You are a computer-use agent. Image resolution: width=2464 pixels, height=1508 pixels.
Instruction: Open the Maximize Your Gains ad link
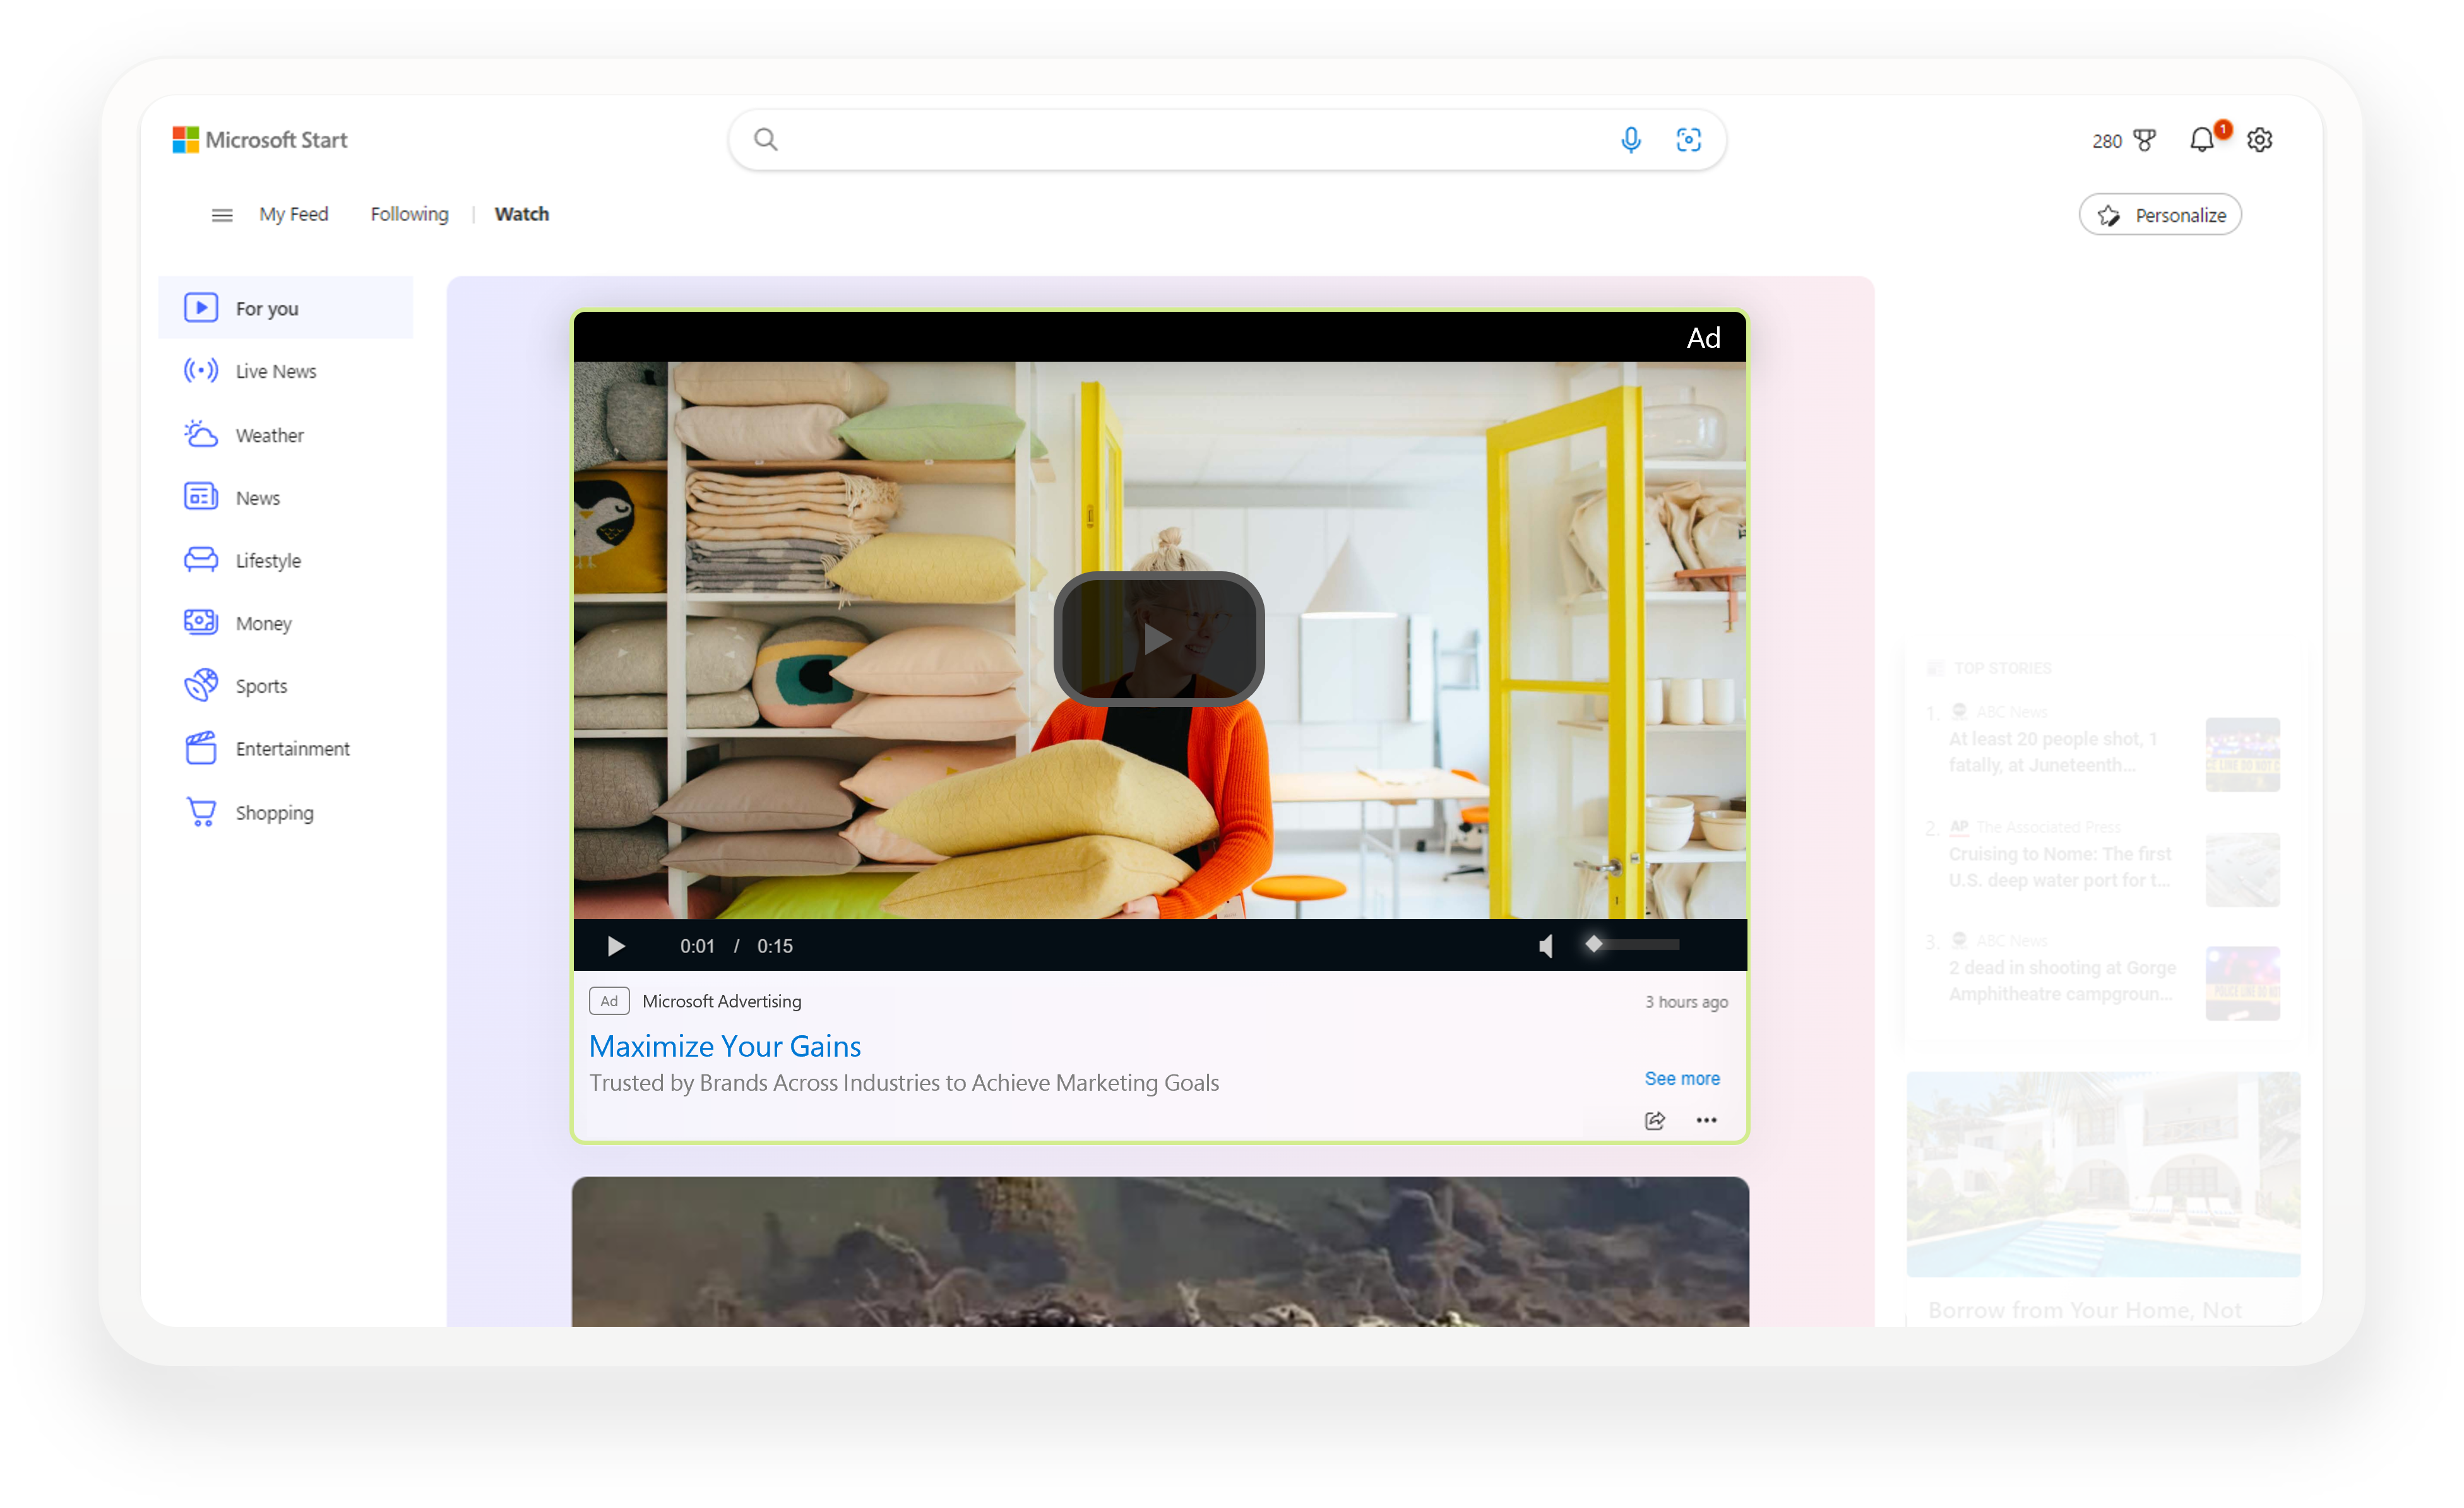[x=725, y=1046]
